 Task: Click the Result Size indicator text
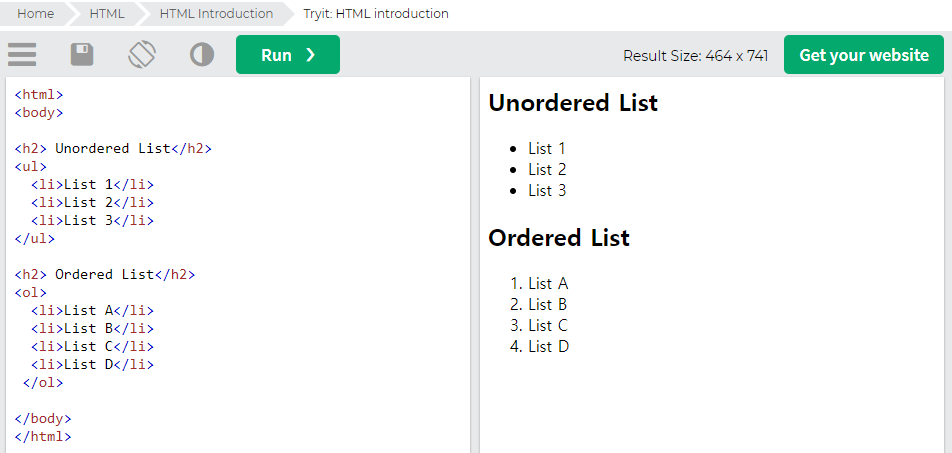pos(696,55)
